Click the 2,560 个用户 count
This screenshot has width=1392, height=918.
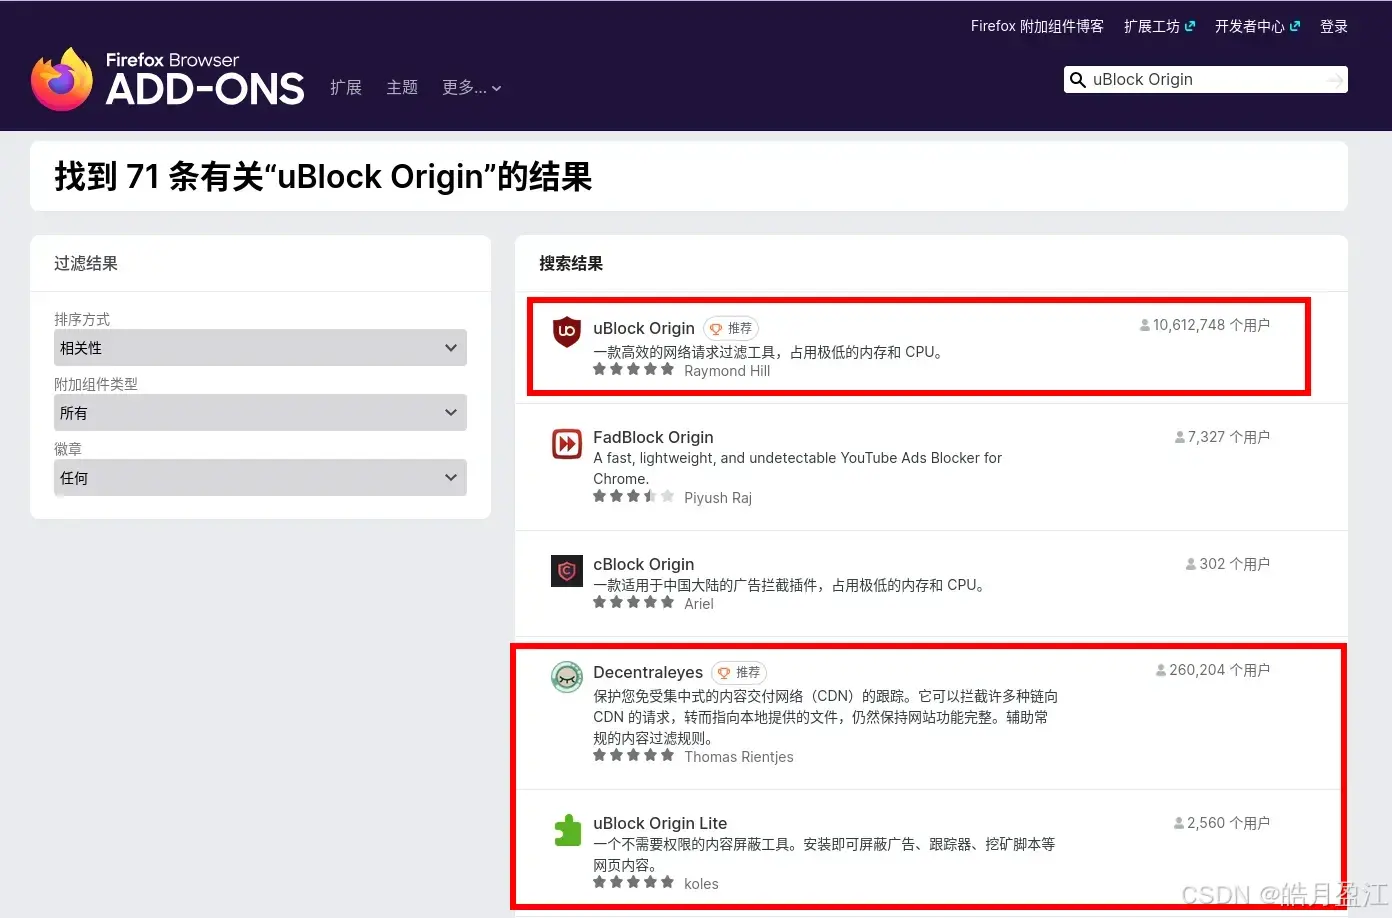point(1222,823)
